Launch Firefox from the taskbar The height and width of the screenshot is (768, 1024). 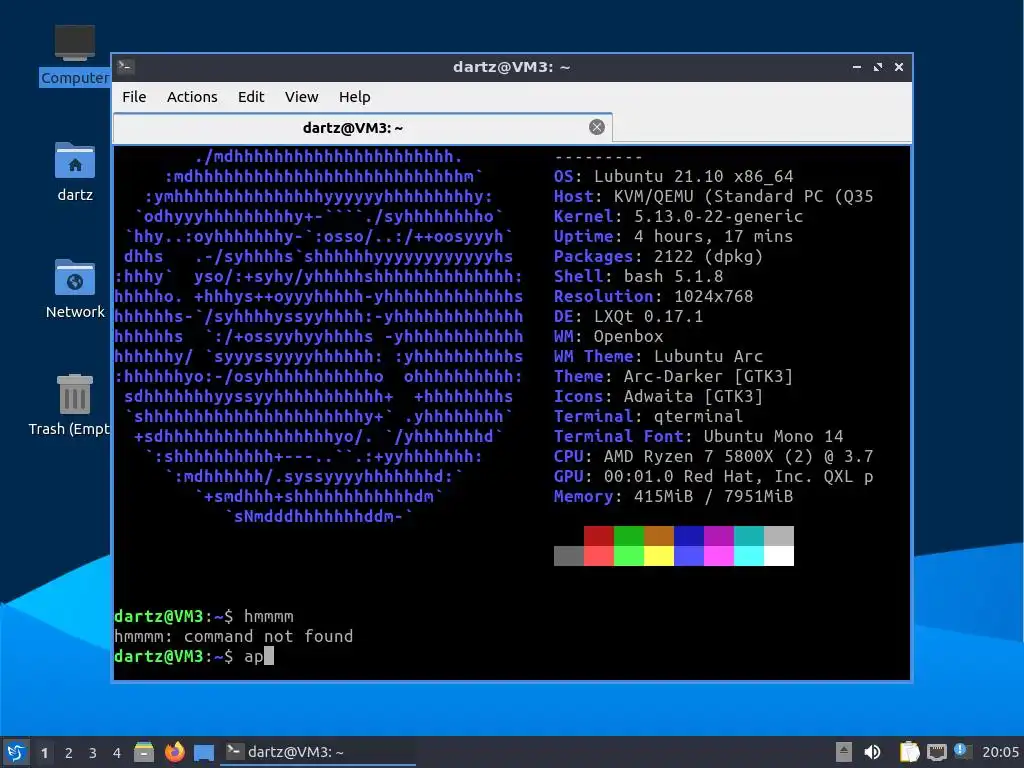point(174,752)
